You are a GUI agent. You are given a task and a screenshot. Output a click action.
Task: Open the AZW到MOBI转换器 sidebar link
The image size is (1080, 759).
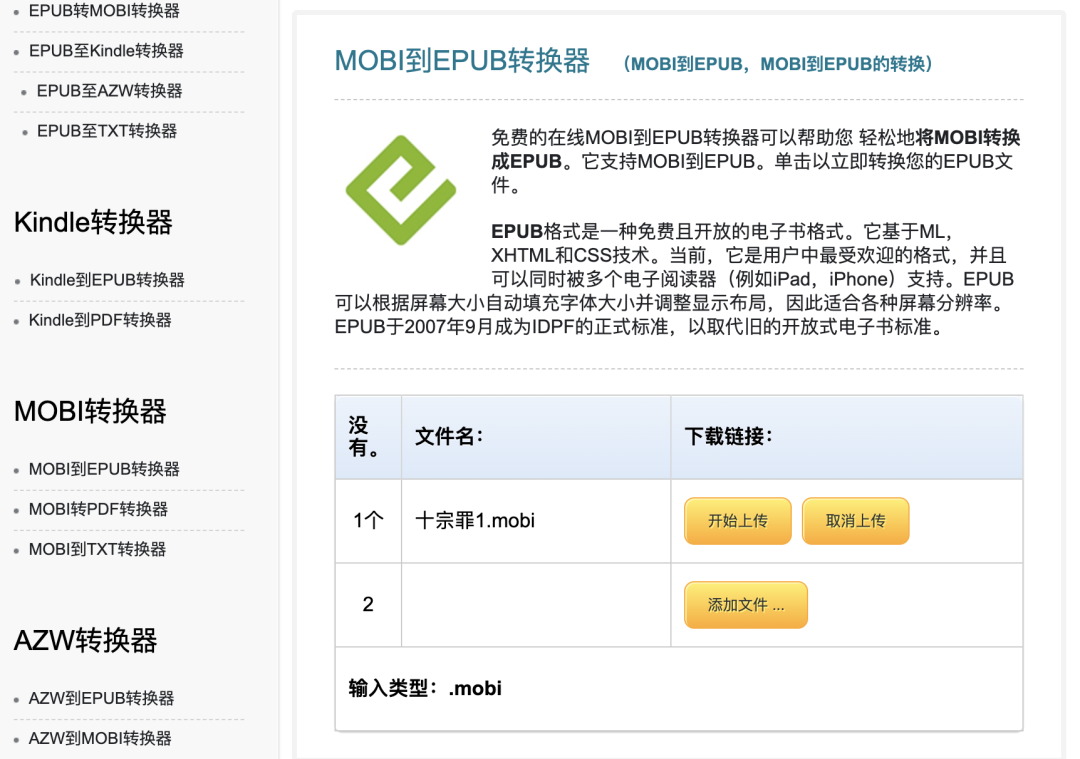(96, 738)
